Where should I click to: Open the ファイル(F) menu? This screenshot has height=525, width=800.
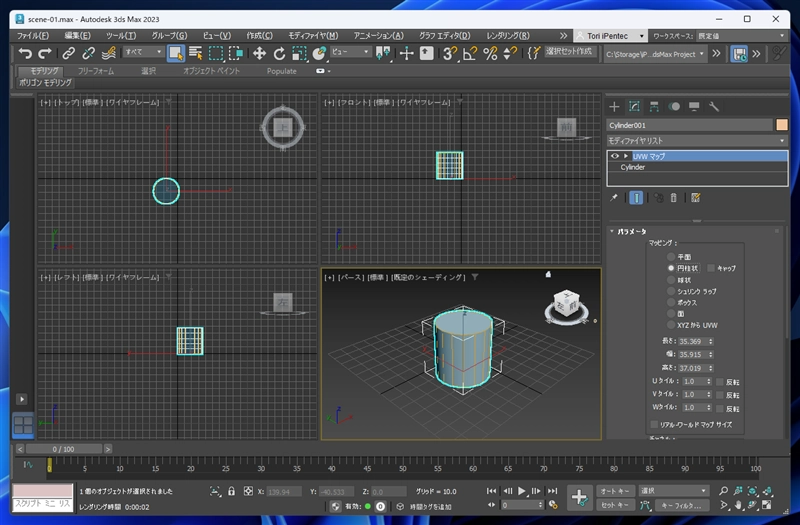point(33,36)
